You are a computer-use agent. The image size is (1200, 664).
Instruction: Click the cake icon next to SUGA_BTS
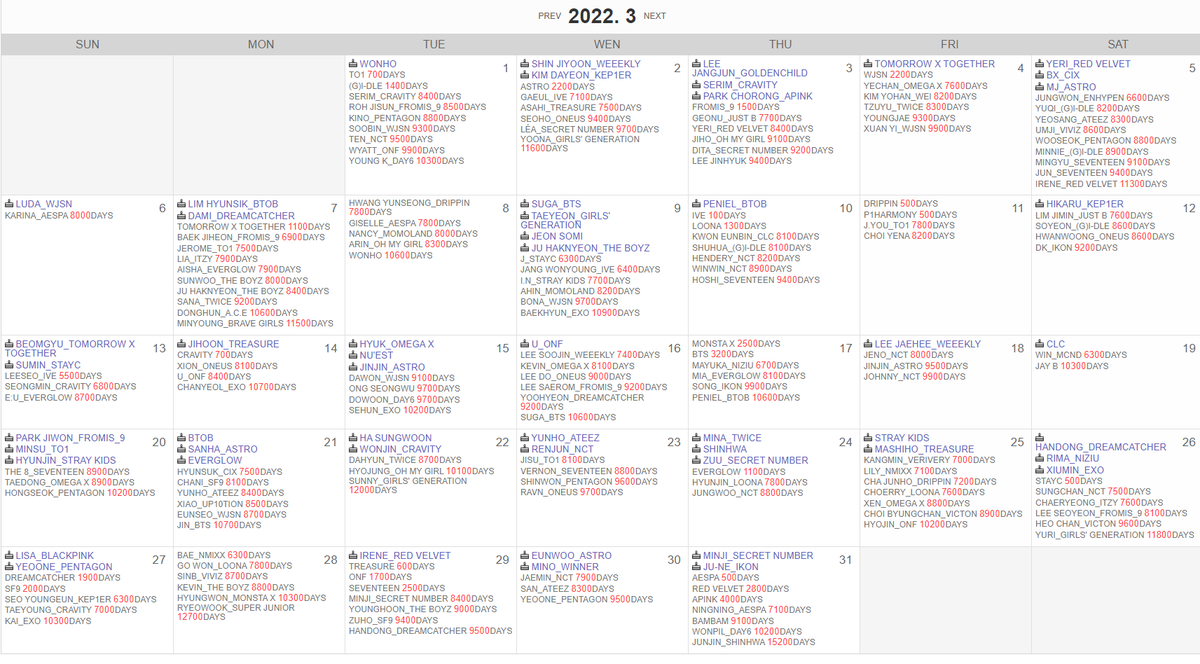tap(525, 204)
